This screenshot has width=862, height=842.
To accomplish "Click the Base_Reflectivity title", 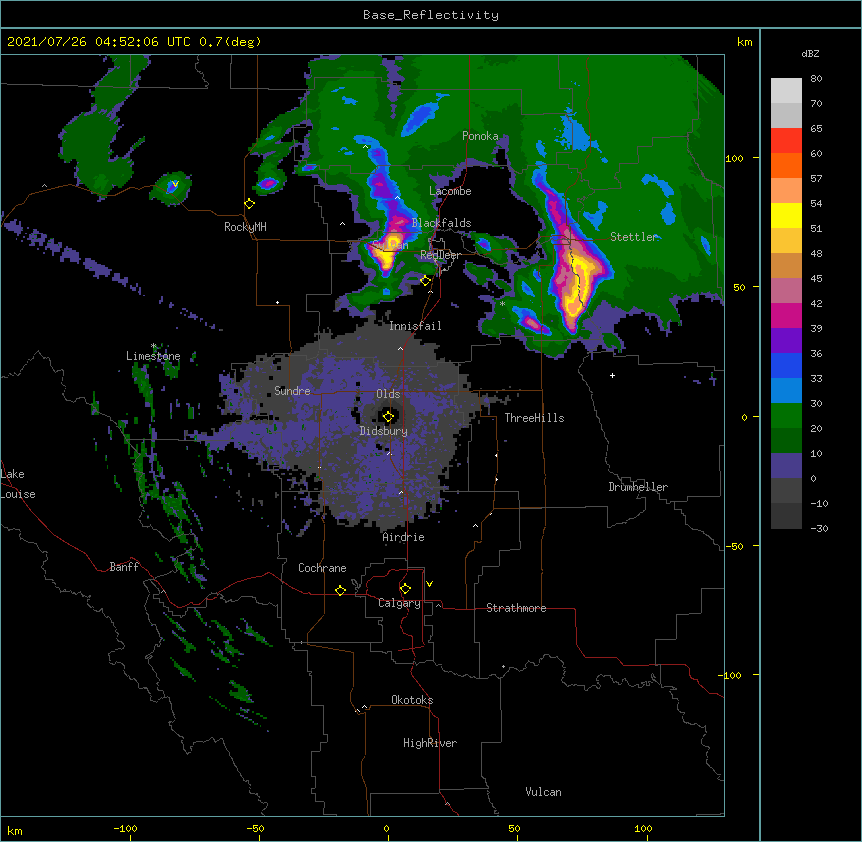I will pos(431,15).
